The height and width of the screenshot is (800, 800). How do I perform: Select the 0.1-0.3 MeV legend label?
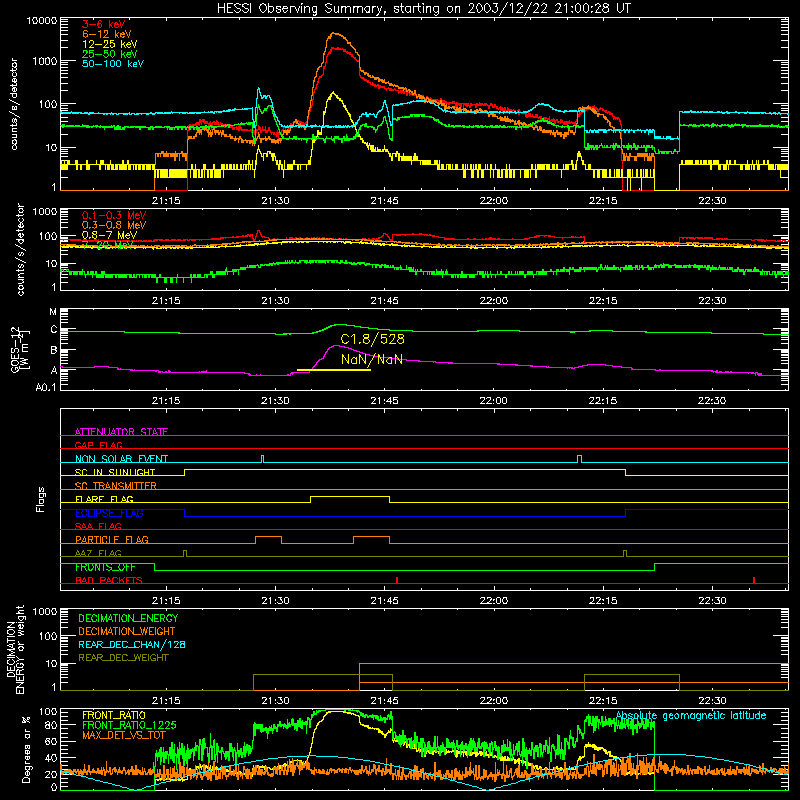tap(114, 215)
